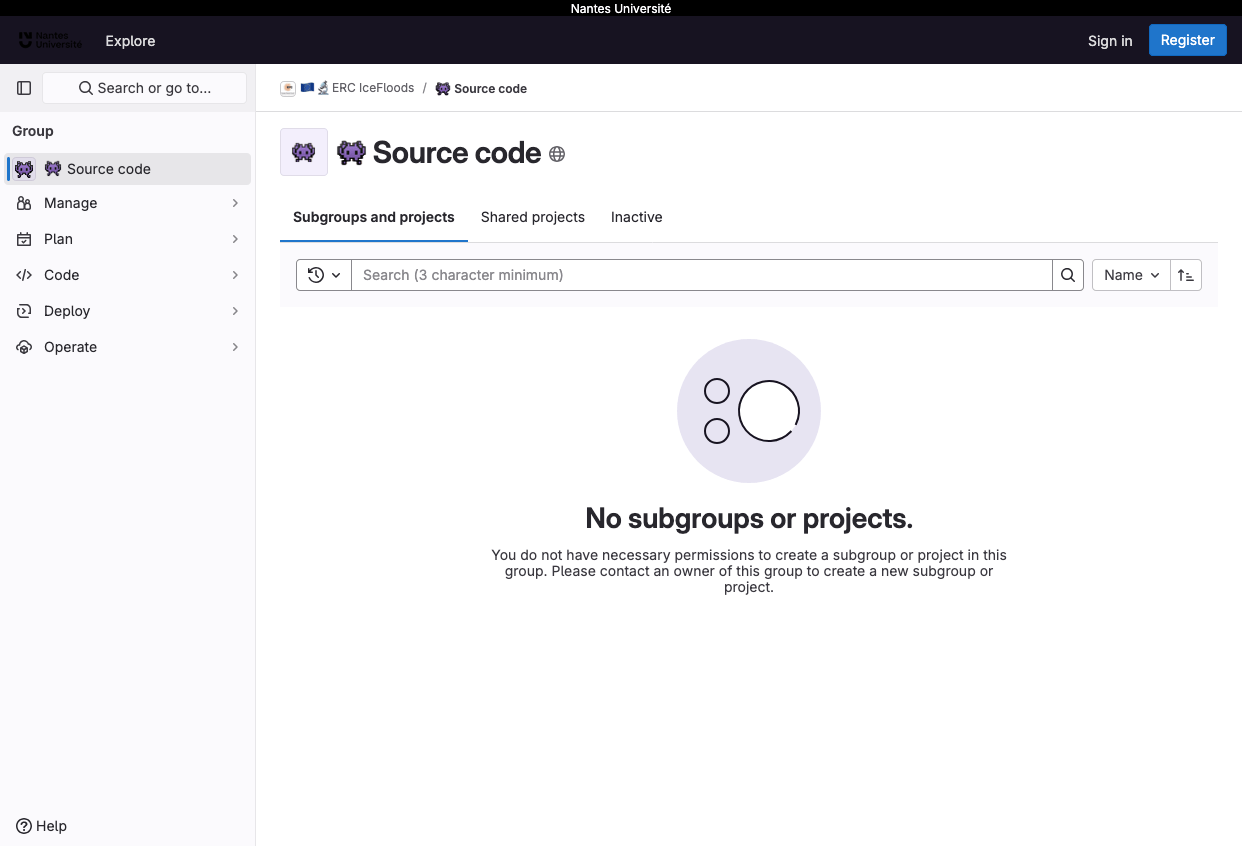Click the Manage users icon
The image size is (1242, 846).
point(24,203)
